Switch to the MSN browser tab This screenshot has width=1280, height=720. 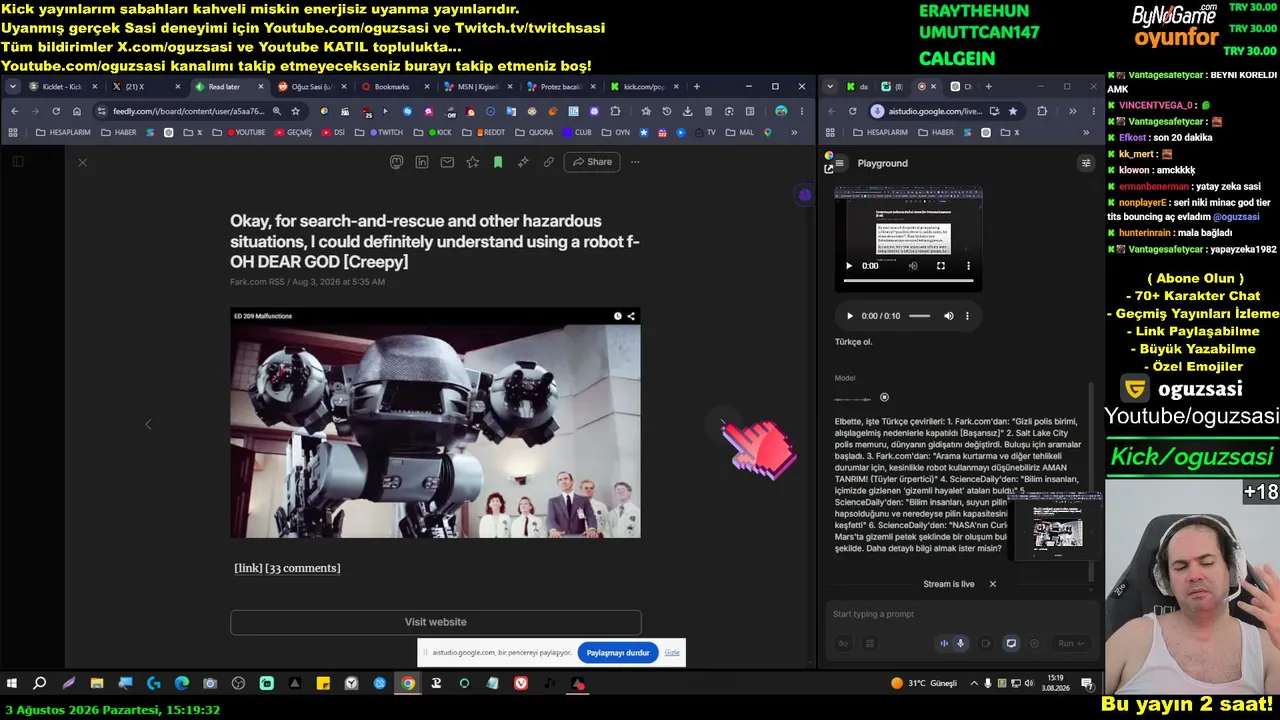click(478, 87)
